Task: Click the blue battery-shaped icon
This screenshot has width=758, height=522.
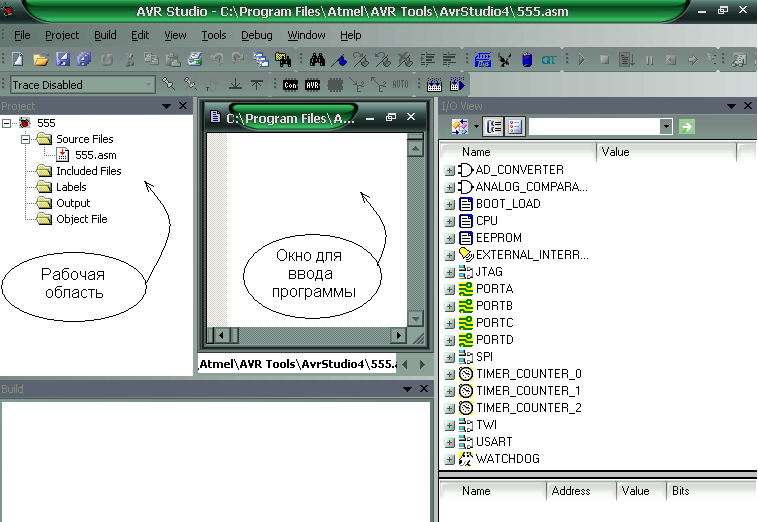Action: [x=527, y=60]
